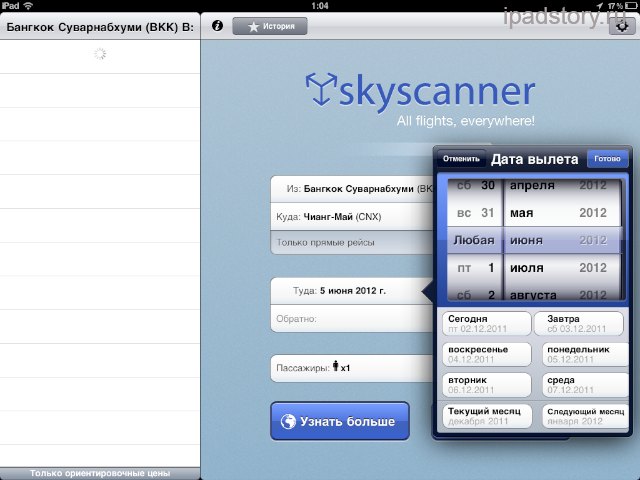Viewport: 640px width, 480px height.
Task: Select пт 1 in day wheel
Action: coord(475,268)
